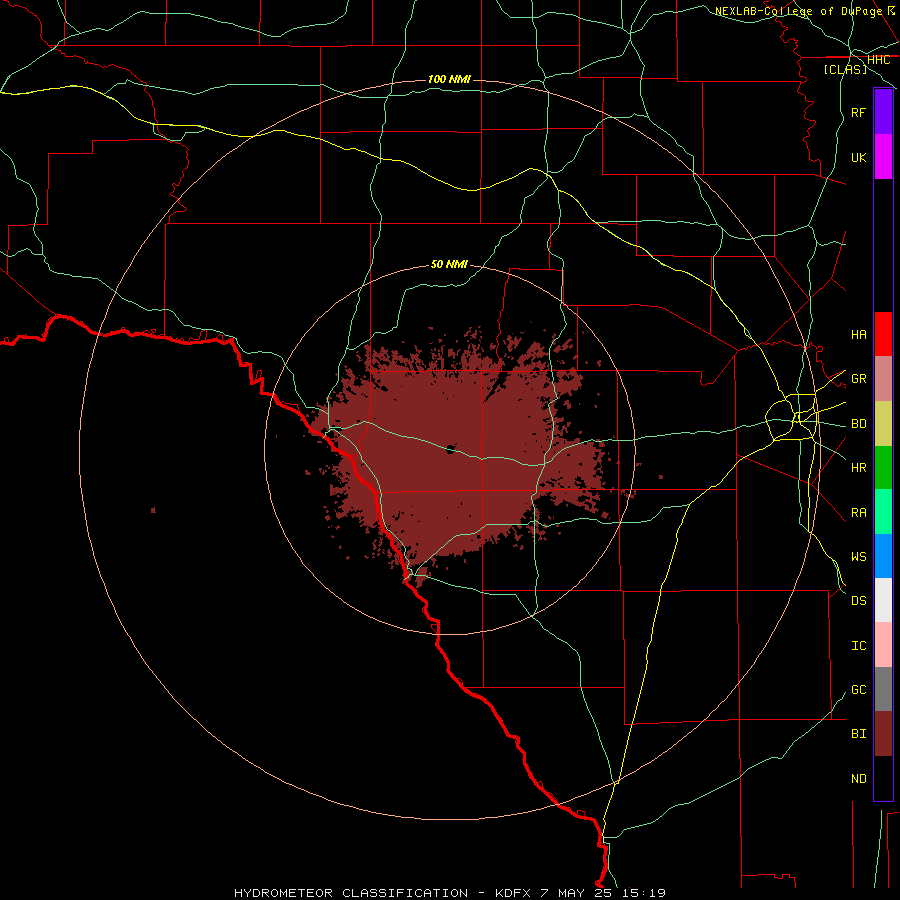Click the Hydrometeor Classification KDFX title text
The width and height of the screenshot is (900, 900).
pyautogui.click(x=450, y=893)
